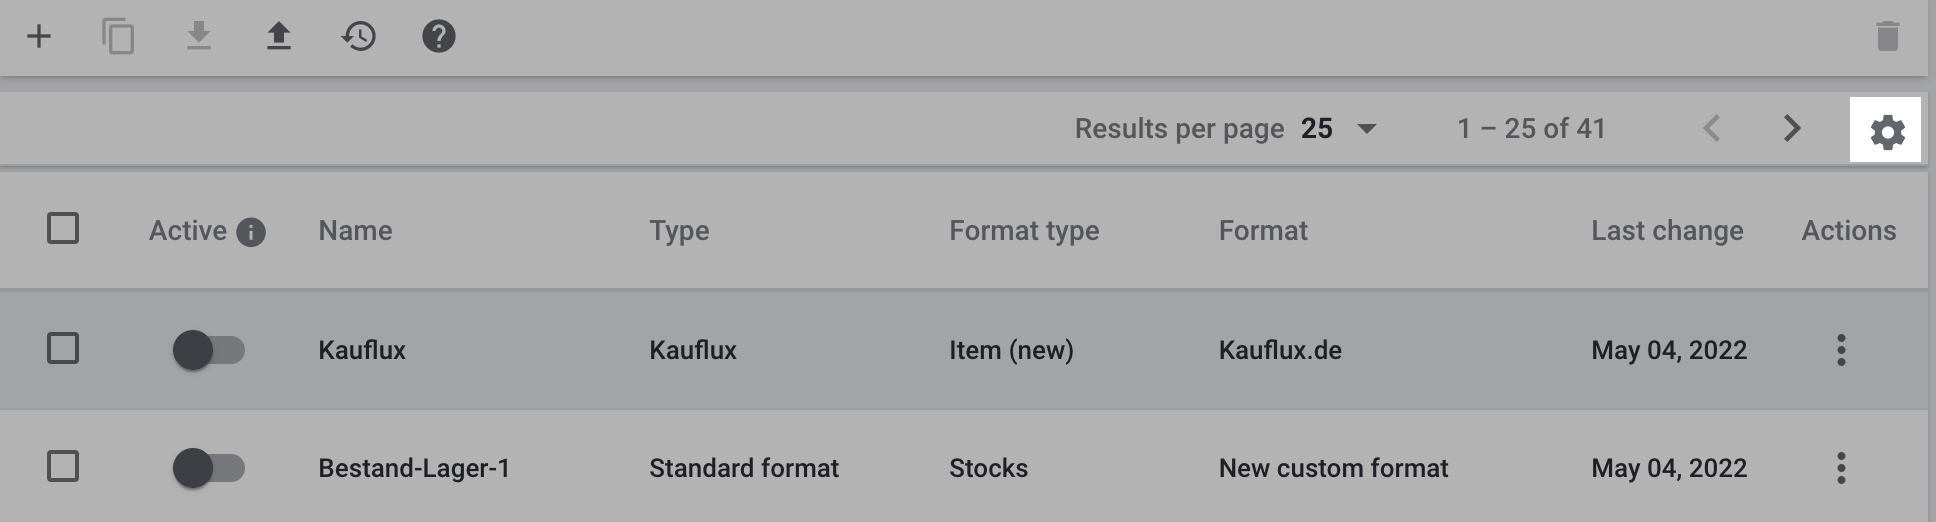Open the help question mark icon
Image resolution: width=1936 pixels, height=522 pixels.
point(439,37)
